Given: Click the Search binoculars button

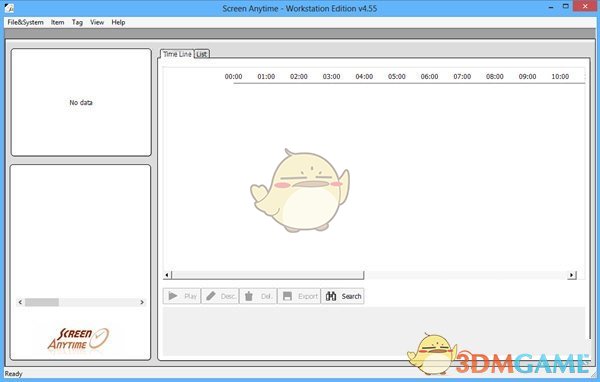Looking at the screenshot, I should tap(343, 296).
